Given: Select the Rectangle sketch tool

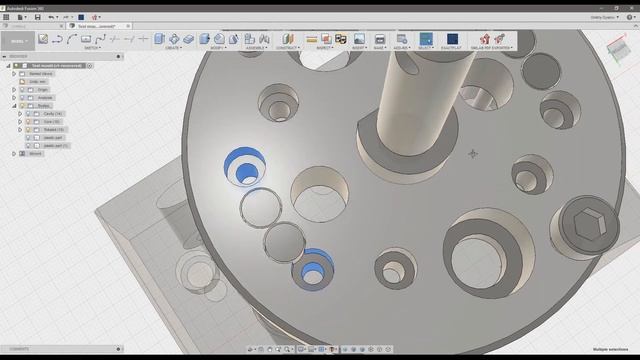Looking at the screenshot, I should point(86,39).
